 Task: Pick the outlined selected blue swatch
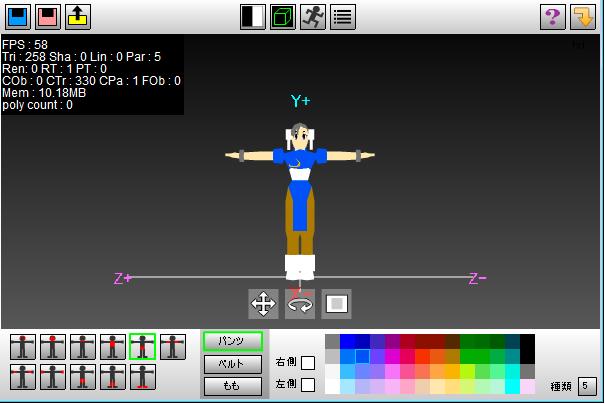coord(362,357)
